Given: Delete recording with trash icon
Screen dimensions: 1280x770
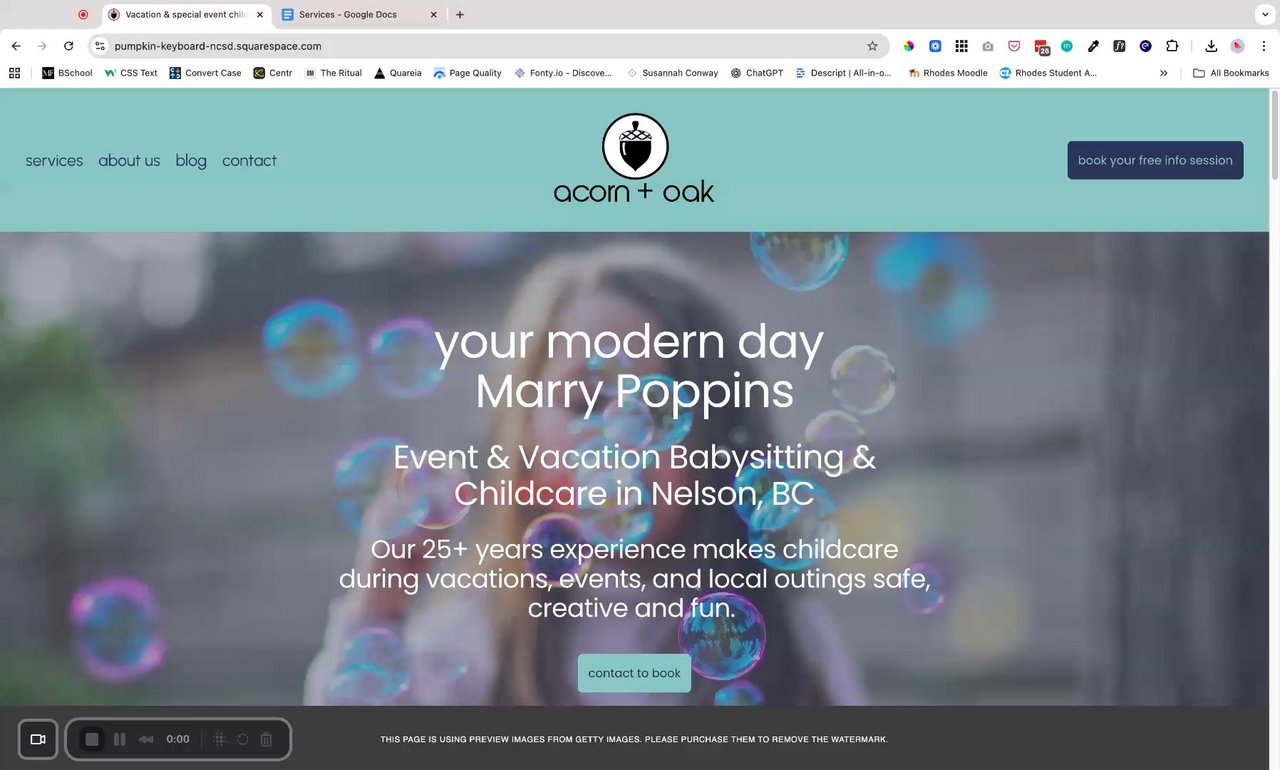Looking at the screenshot, I should click(x=266, y=739).
